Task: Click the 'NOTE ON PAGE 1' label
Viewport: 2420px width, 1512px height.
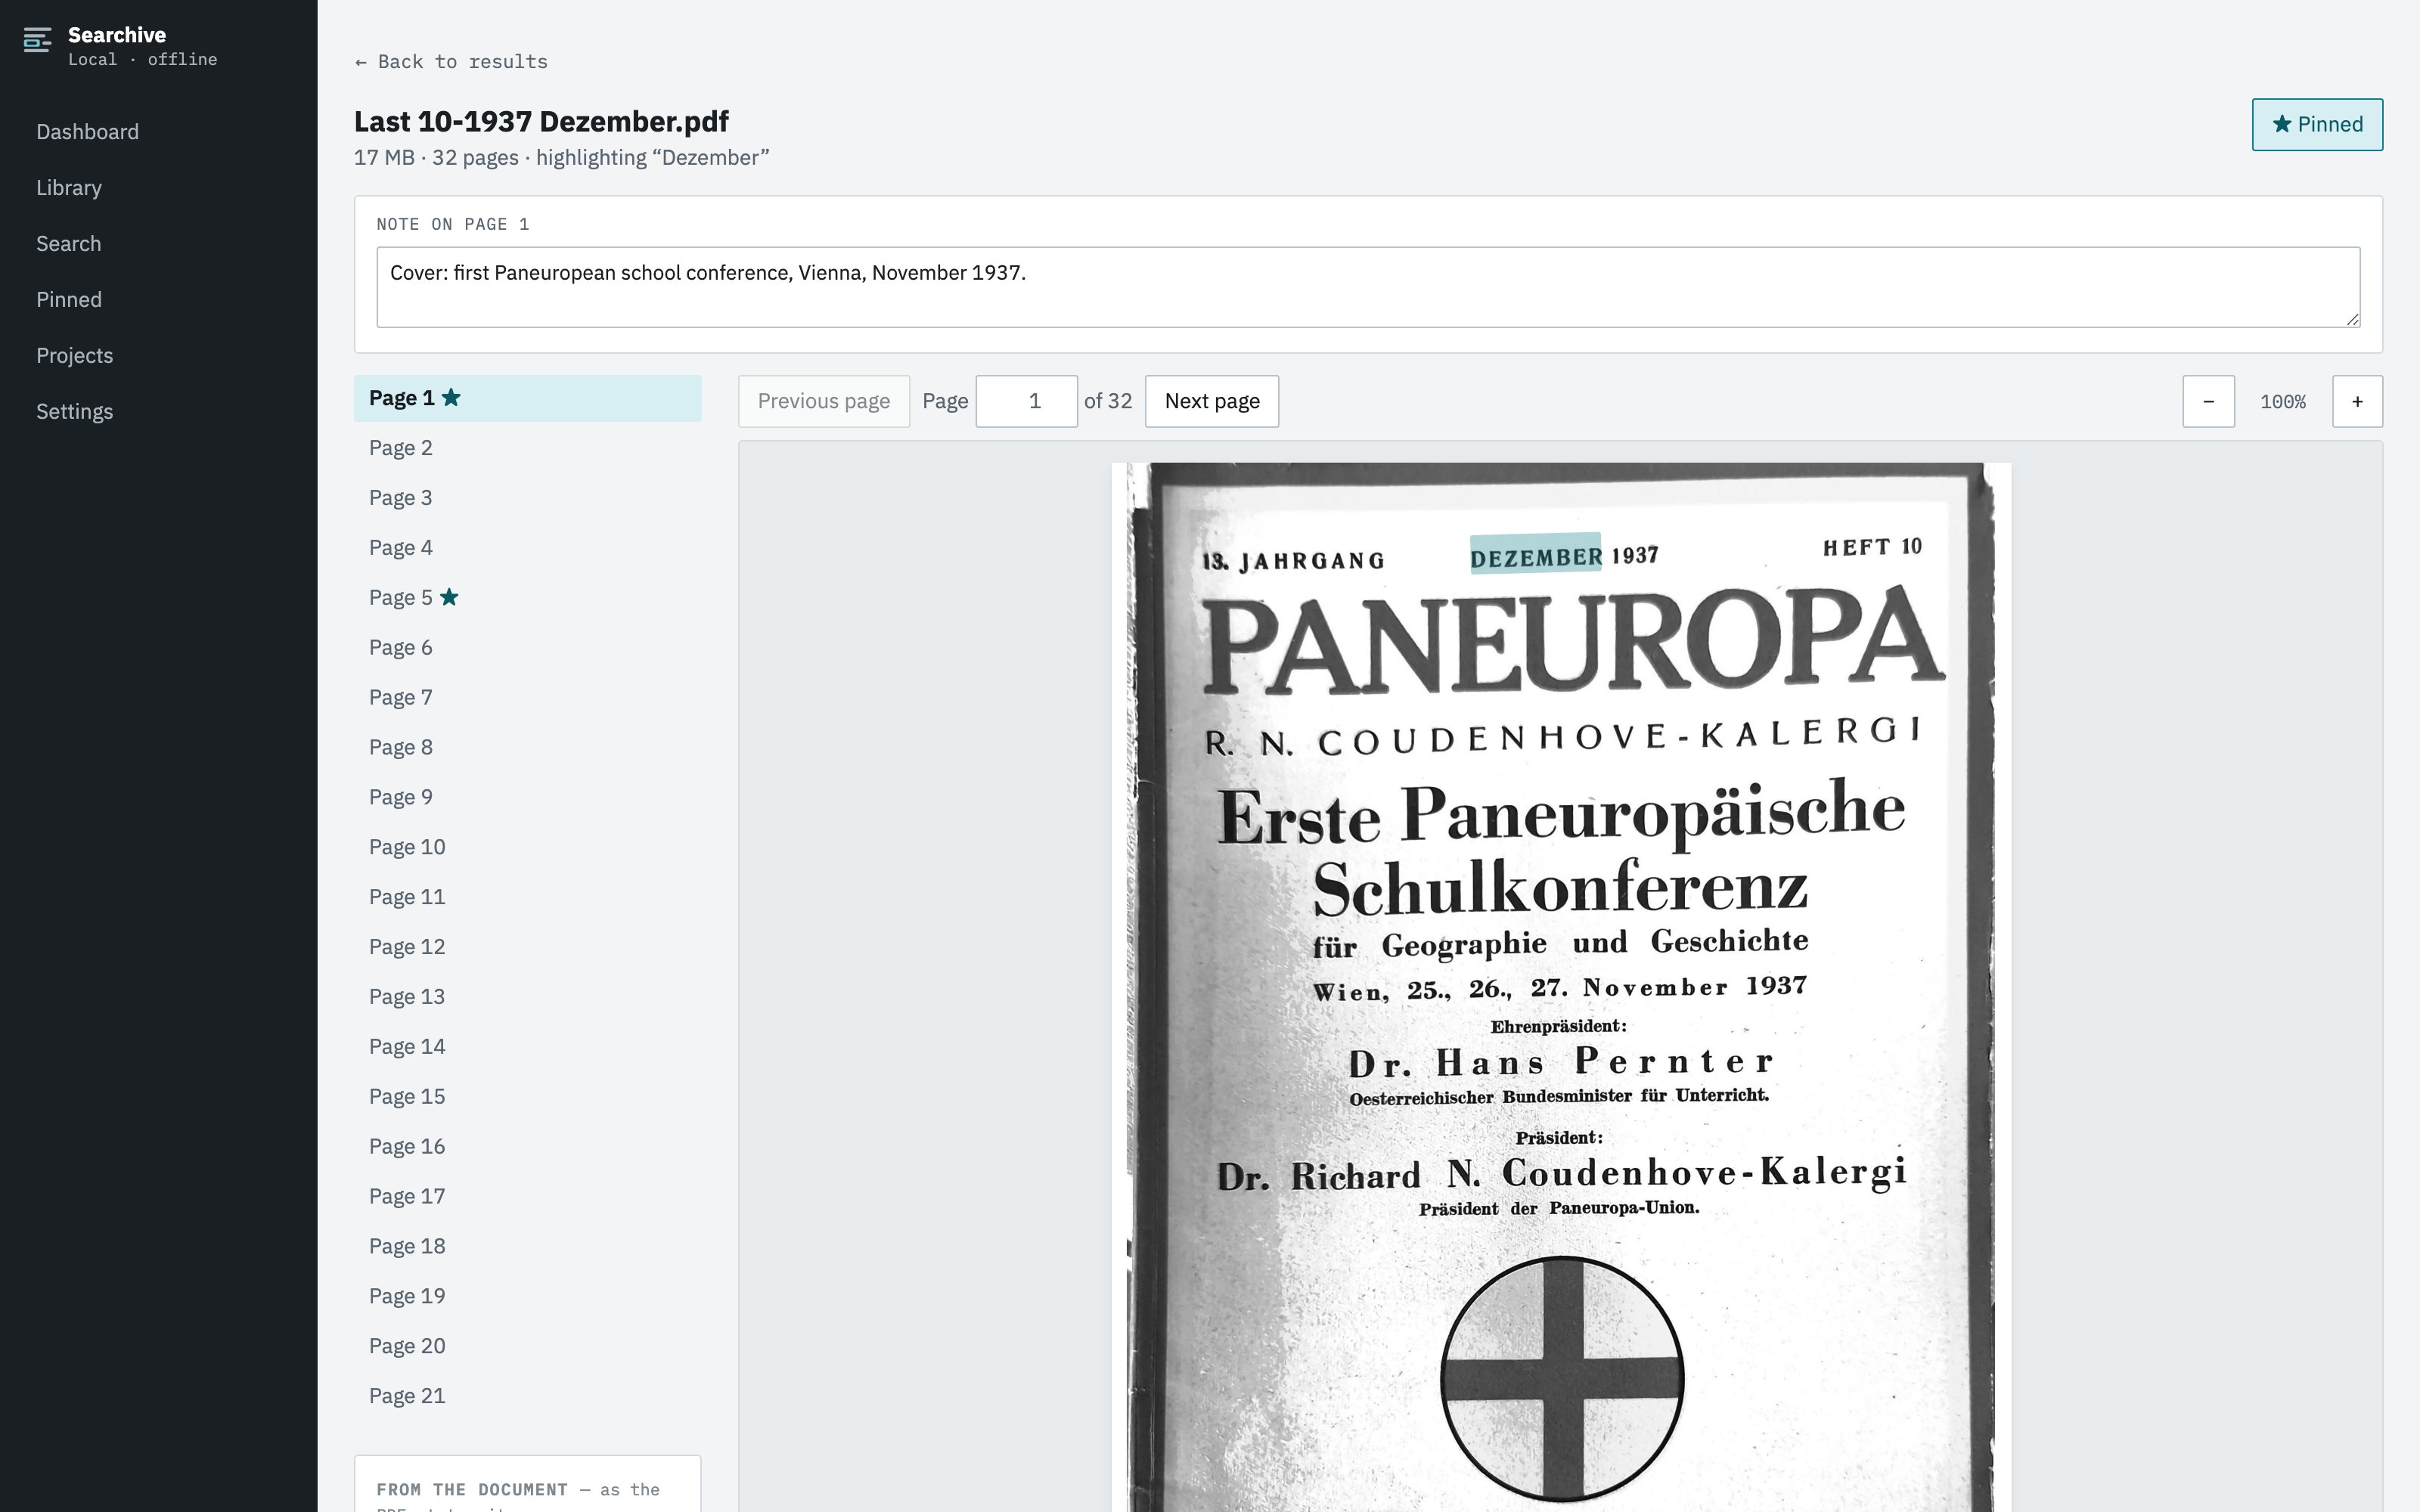Action: click(x=453, y=224)
